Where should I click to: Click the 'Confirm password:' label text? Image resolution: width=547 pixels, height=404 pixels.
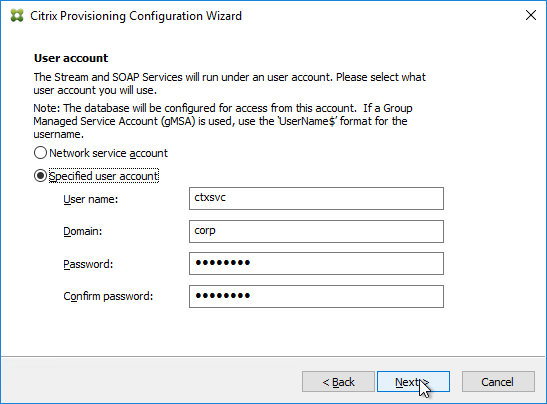point(108,297)
